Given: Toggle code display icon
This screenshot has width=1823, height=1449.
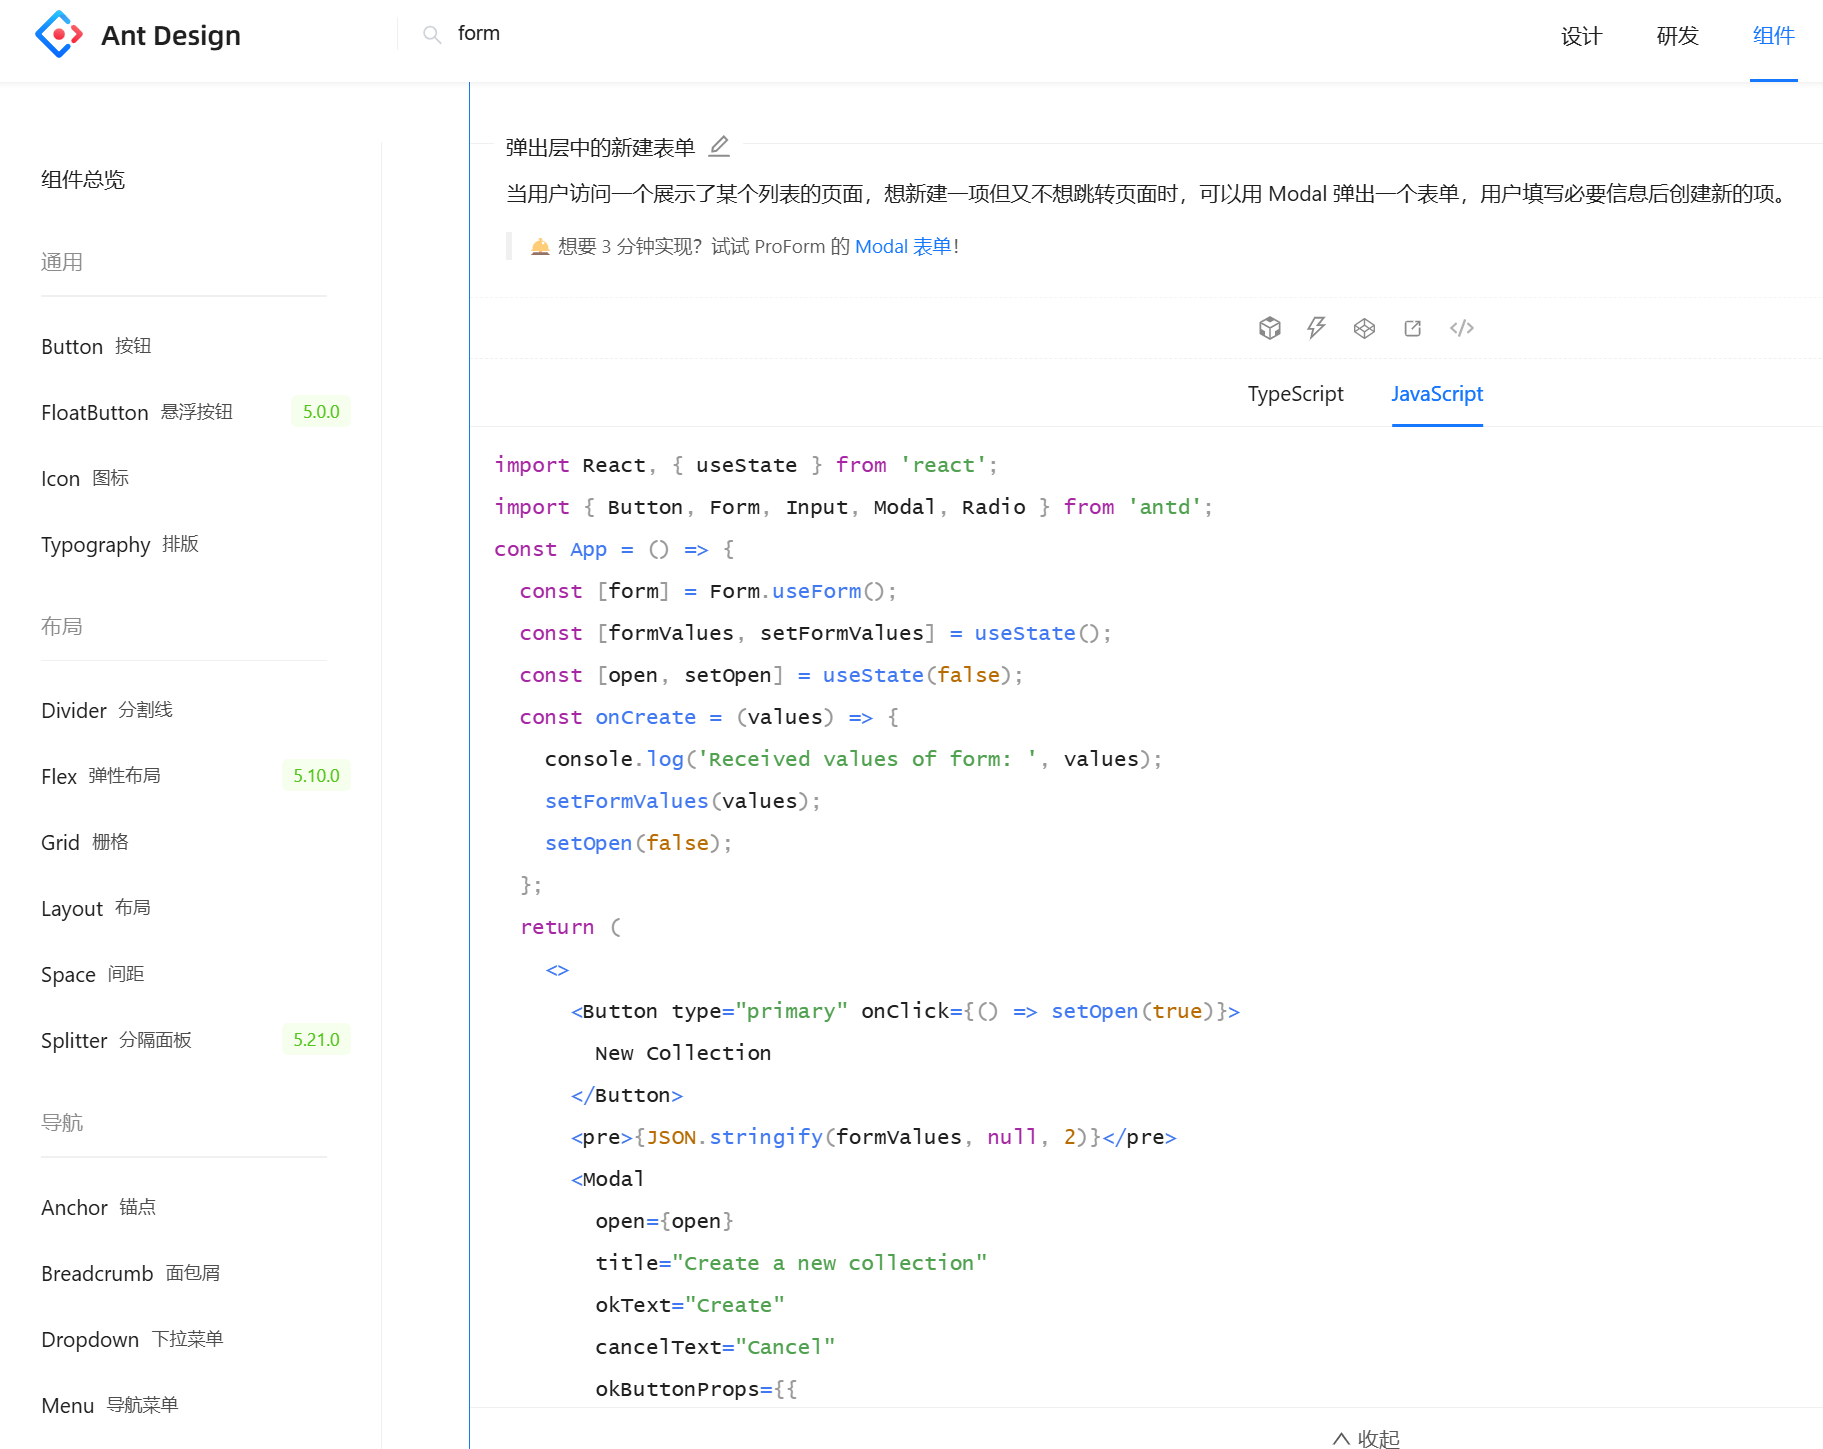Looking at the screenshot, I should 1462,328.
